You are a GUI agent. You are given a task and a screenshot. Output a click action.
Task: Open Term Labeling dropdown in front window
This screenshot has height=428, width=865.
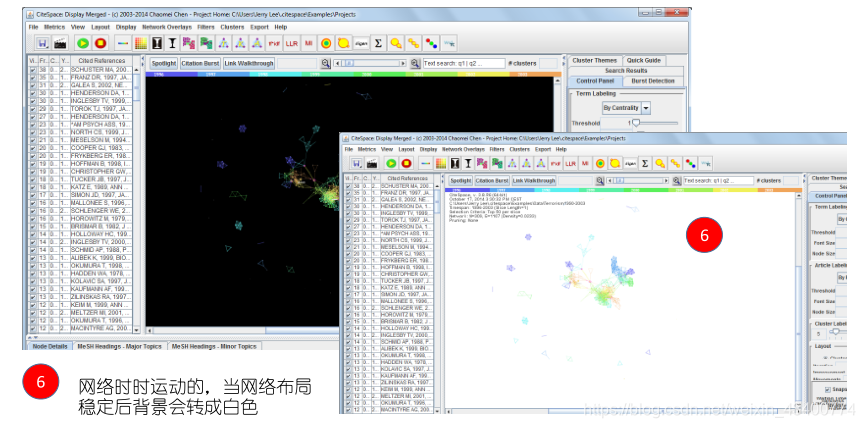pos(842,220)
